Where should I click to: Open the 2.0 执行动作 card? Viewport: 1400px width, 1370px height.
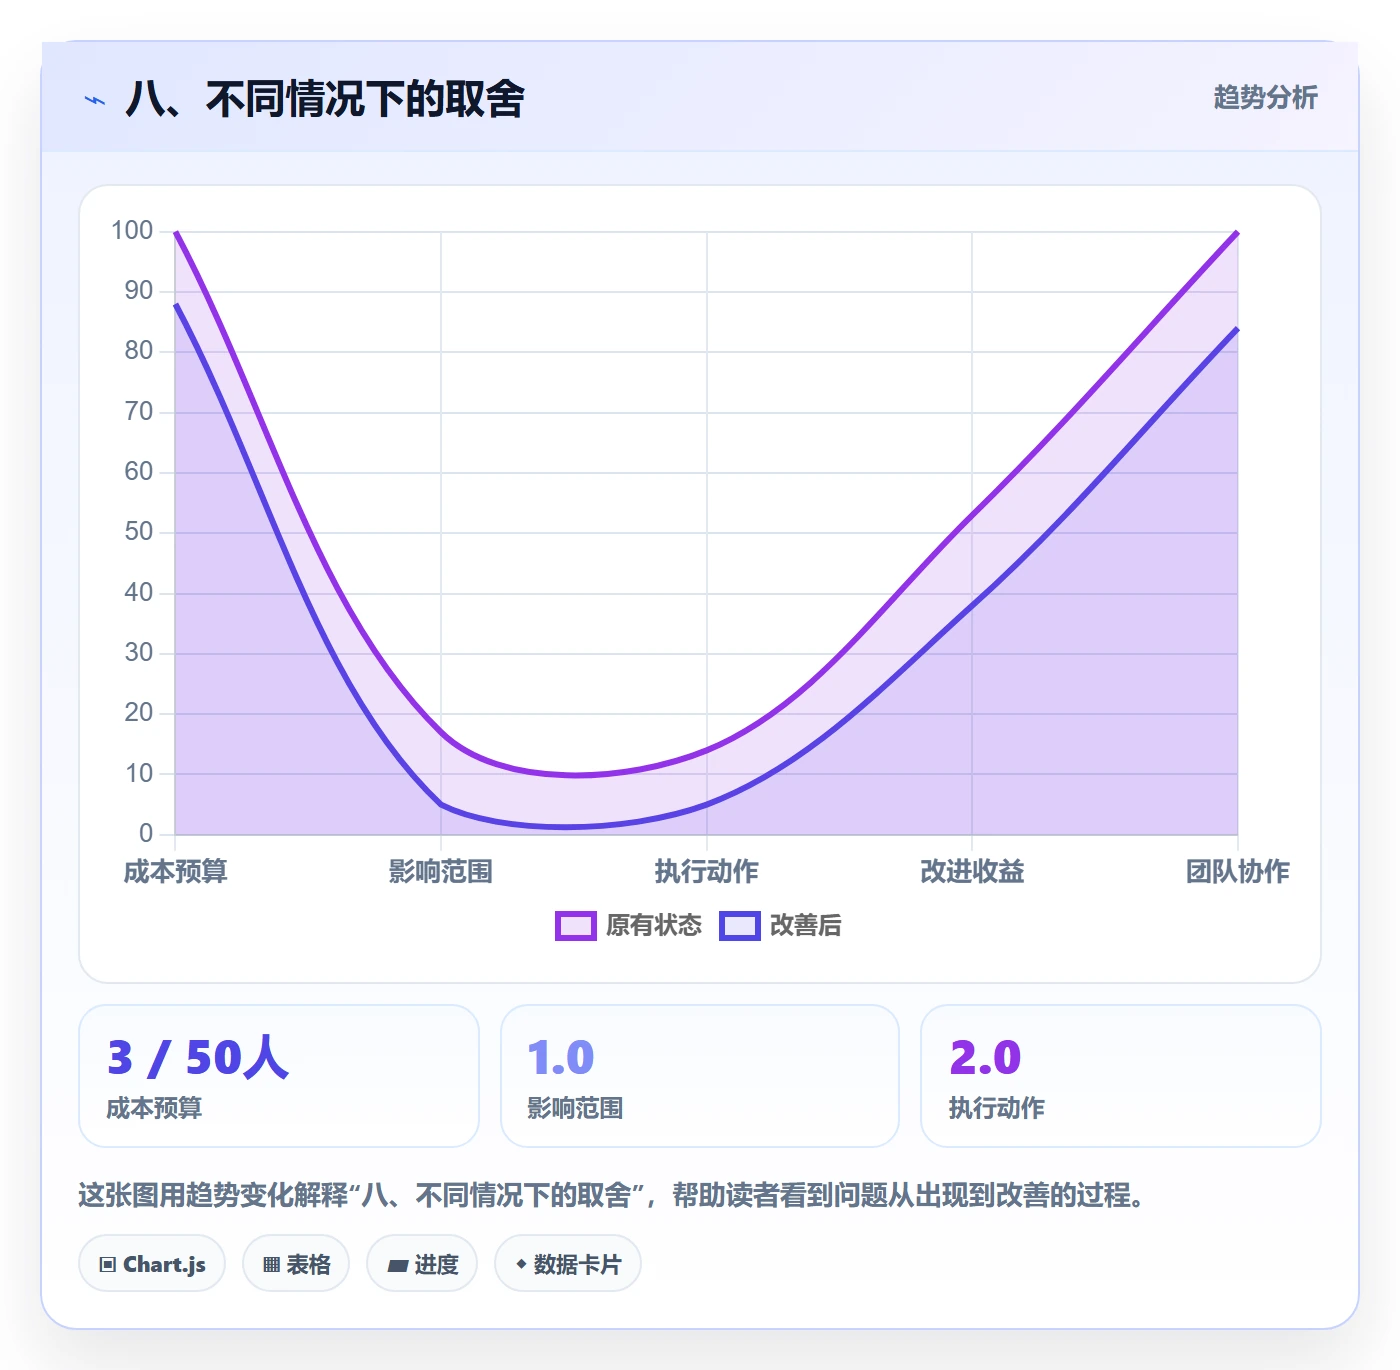click(1121, 1076)
